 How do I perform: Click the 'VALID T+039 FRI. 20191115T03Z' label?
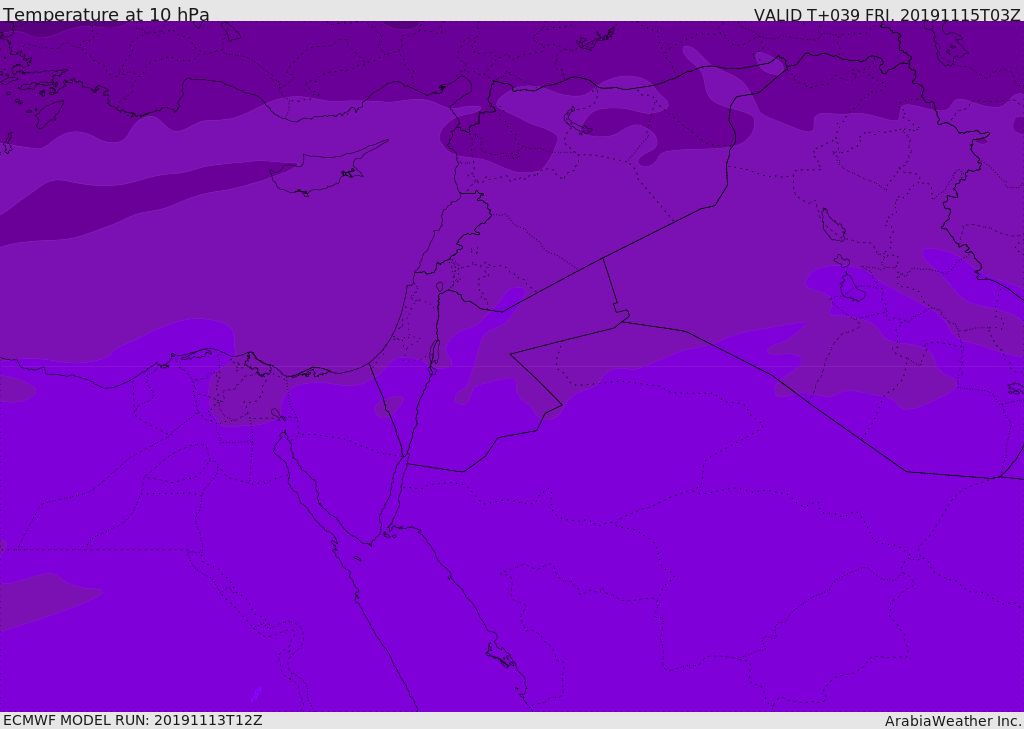point(887,14)
